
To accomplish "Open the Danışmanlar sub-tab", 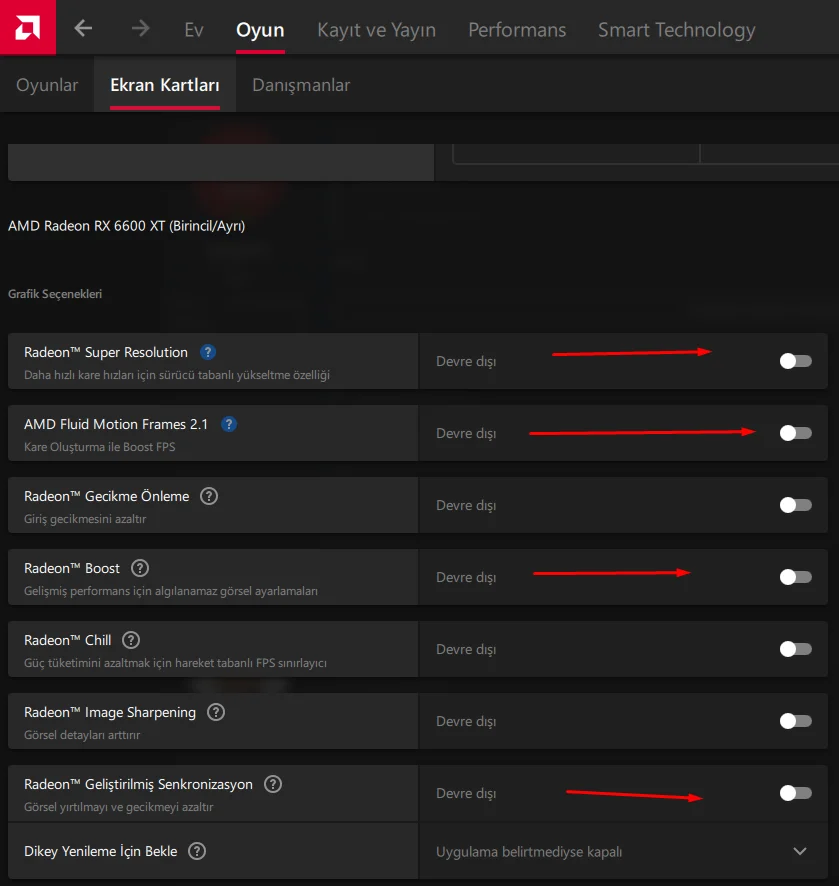I will (301, 85).
